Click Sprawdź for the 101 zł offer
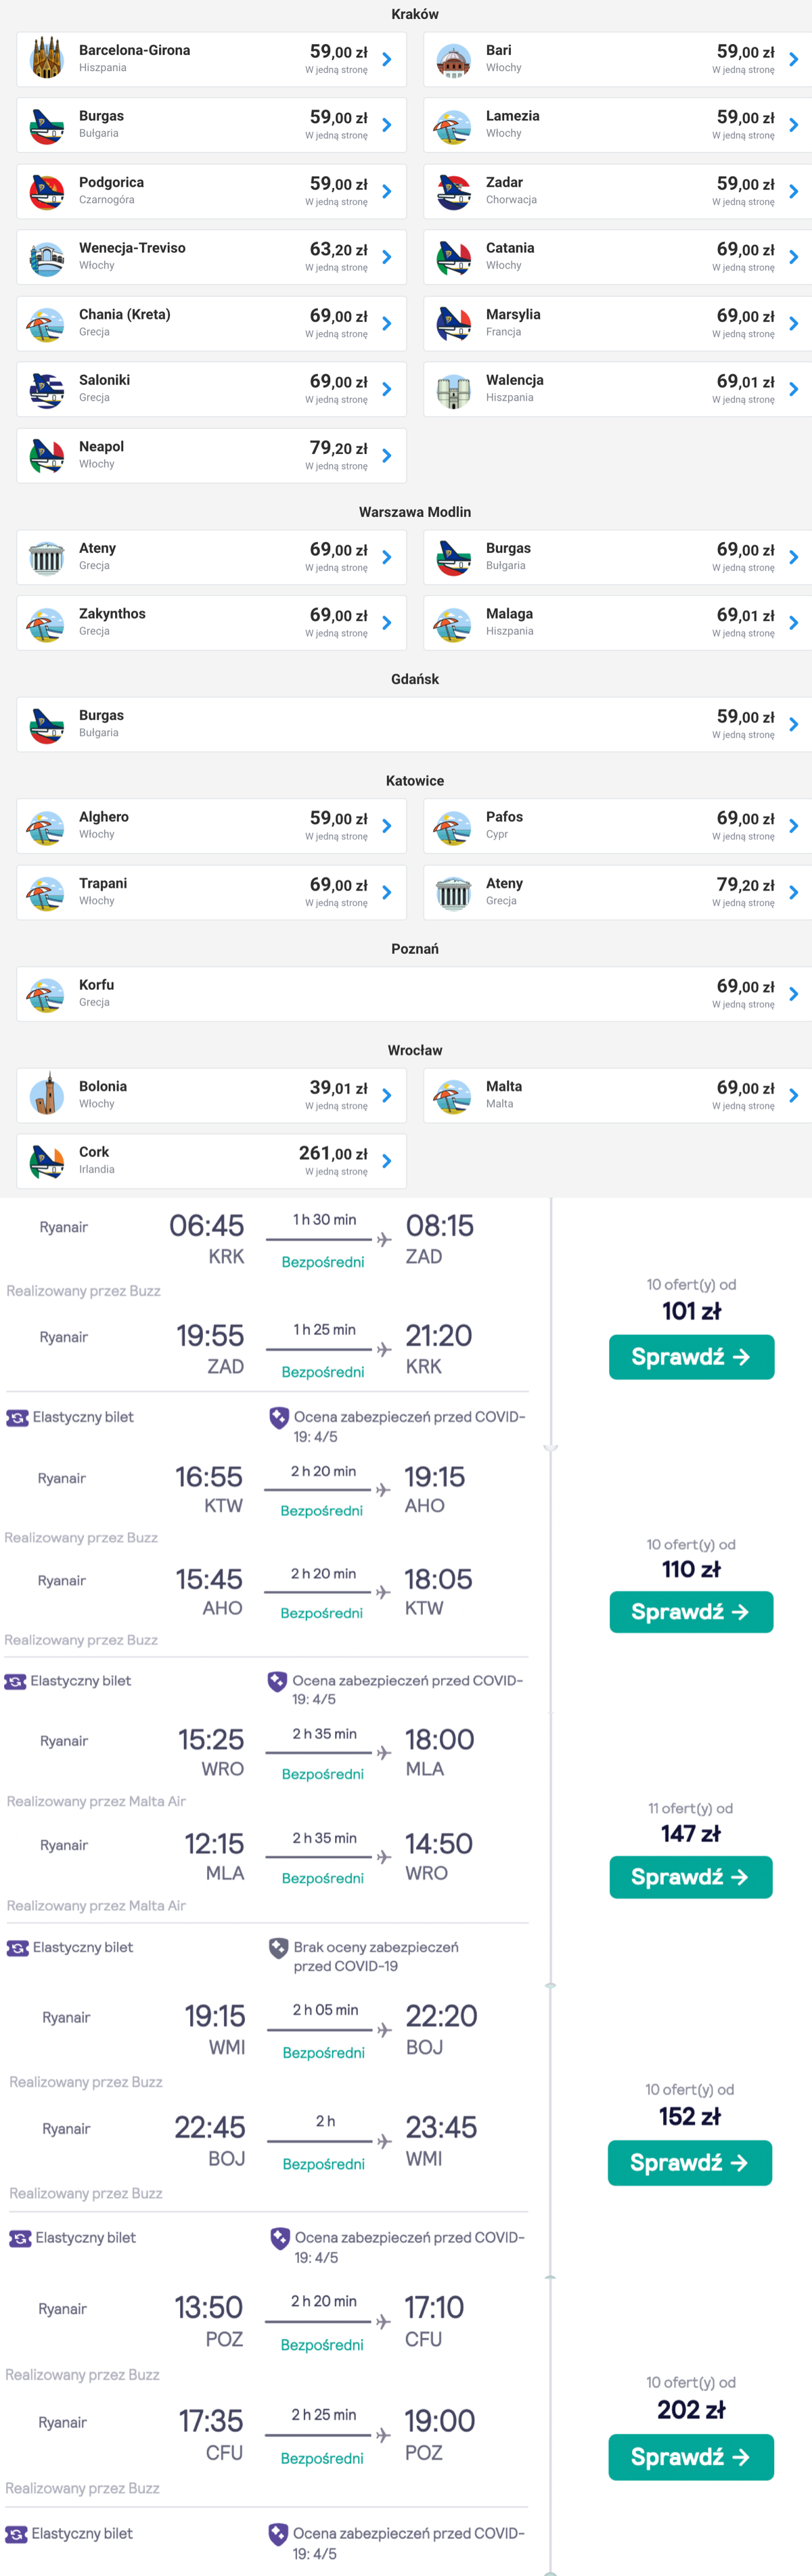This screenshot has width=812, height=2576. (x=691, y=1357)
